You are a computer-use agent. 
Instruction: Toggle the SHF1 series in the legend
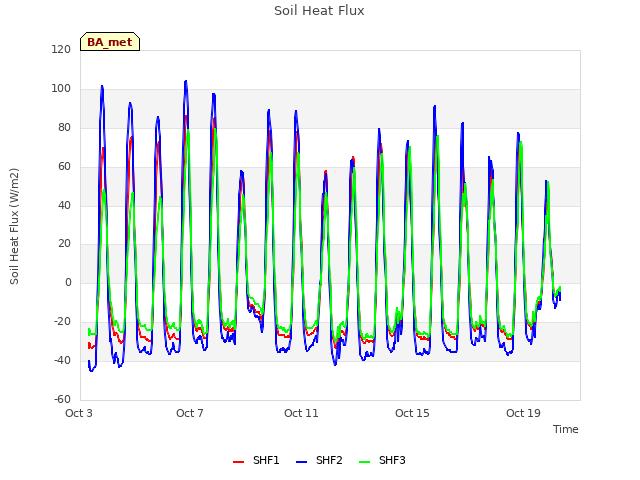click(x=256, y=460)
